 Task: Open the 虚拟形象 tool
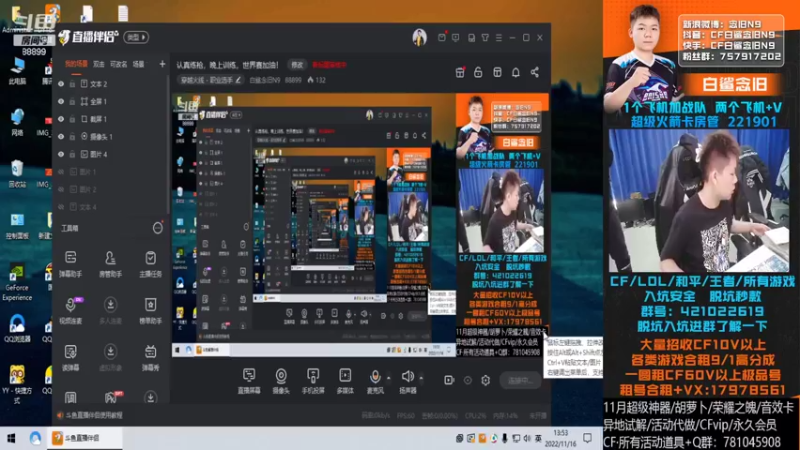(x=110, y=357)
